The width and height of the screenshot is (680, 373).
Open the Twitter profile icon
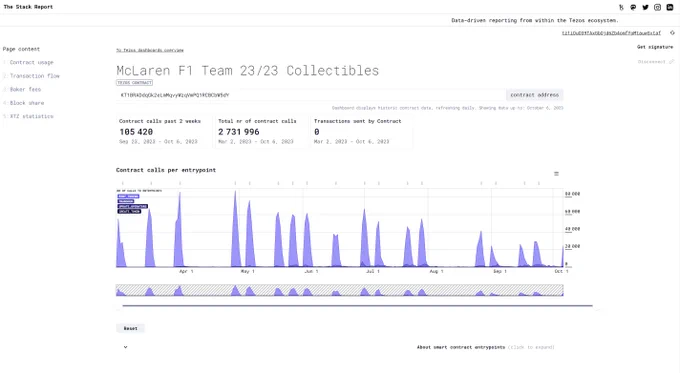coord(645,7)
